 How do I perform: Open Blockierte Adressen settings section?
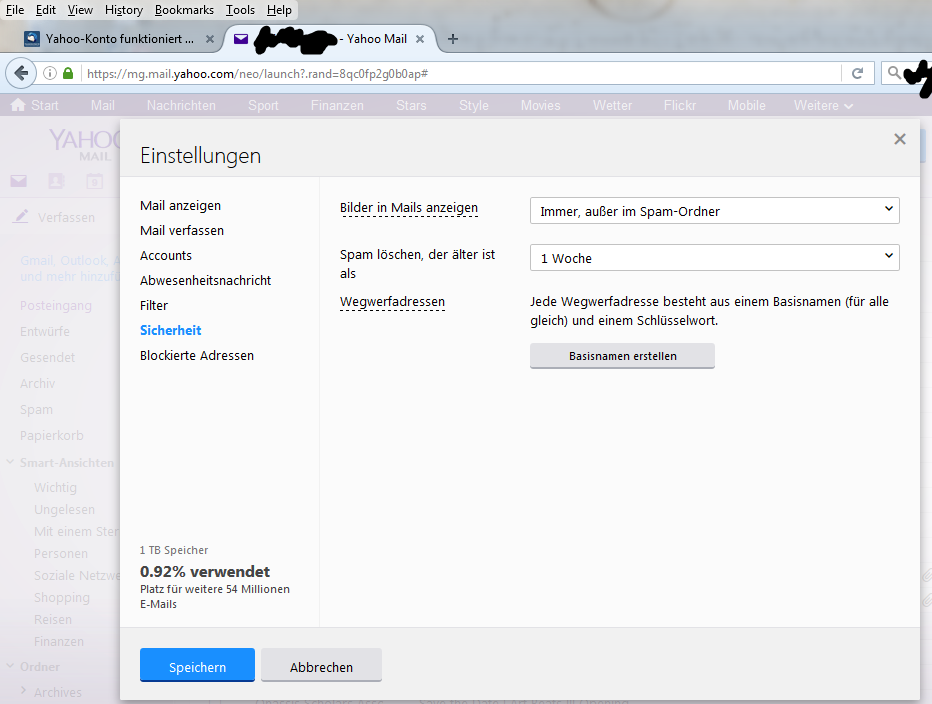click(x=197, y=356)
